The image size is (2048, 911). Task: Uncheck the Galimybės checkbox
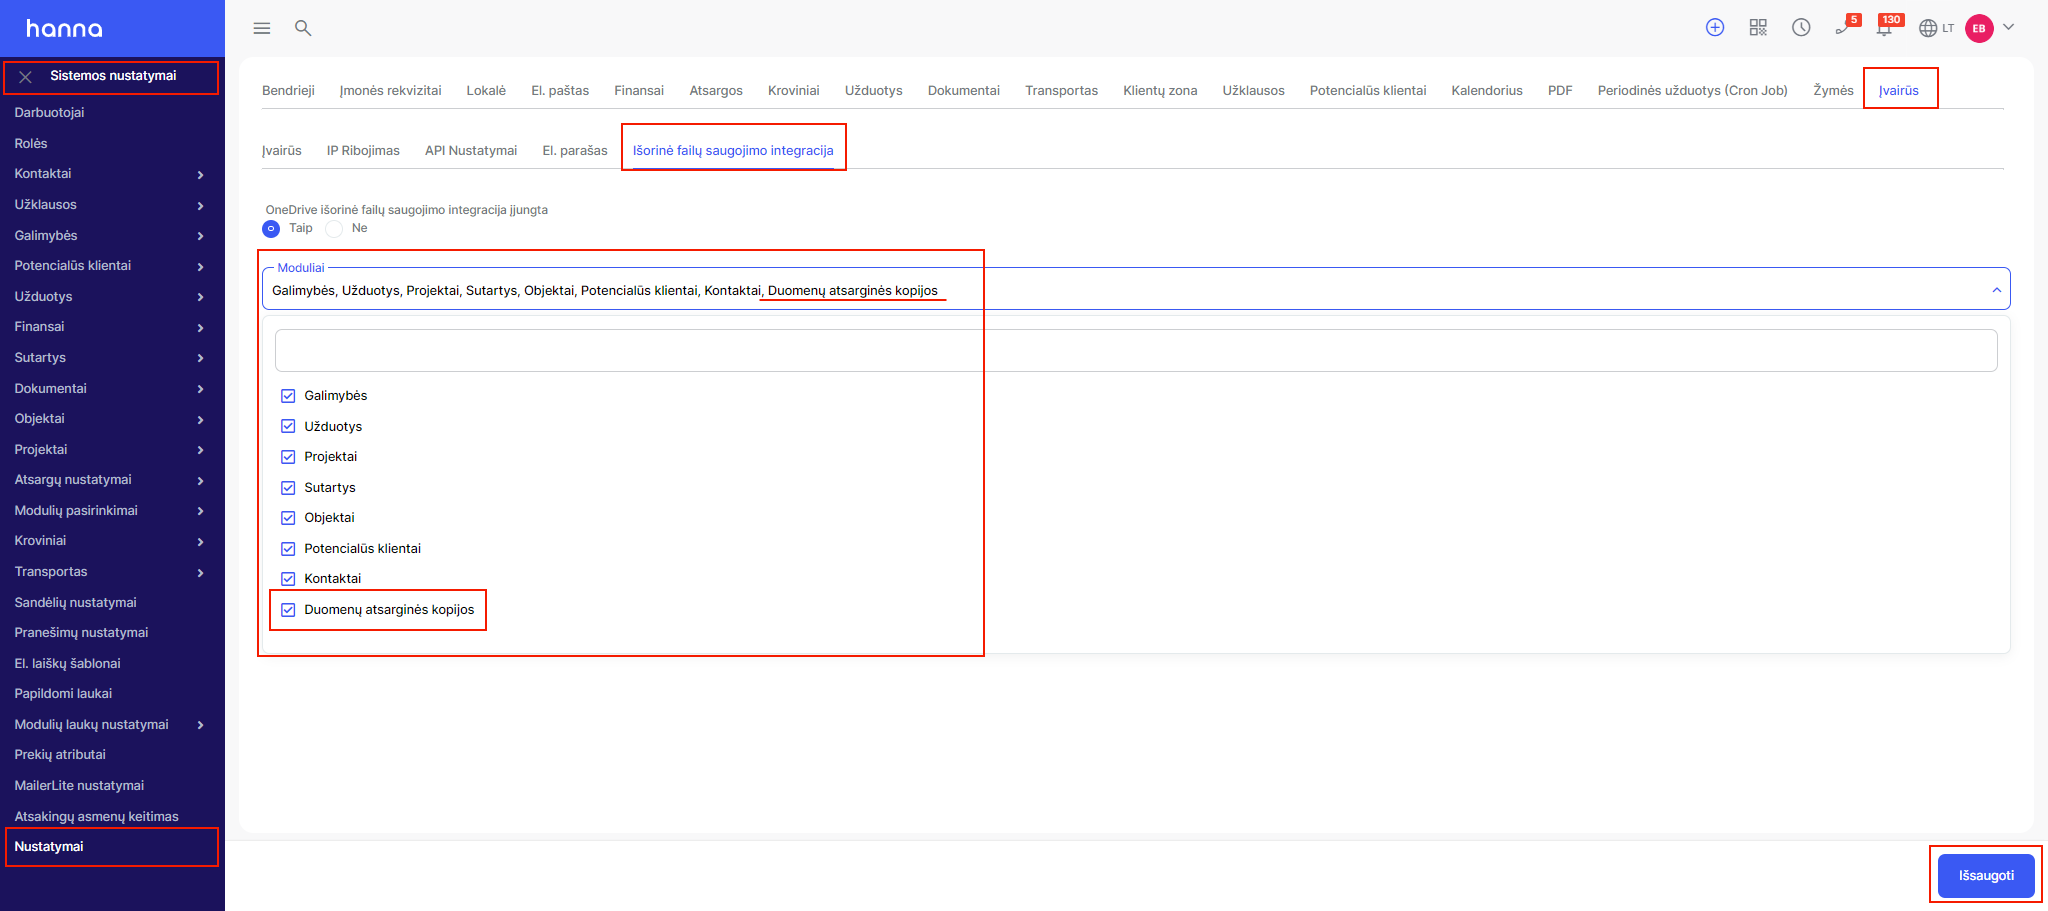(x=288, y=396)
